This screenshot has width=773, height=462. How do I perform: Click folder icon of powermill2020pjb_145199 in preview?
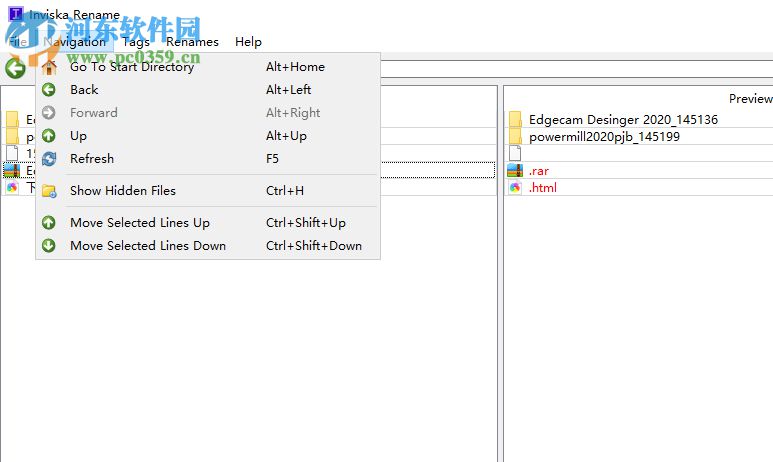pos(515,137)
